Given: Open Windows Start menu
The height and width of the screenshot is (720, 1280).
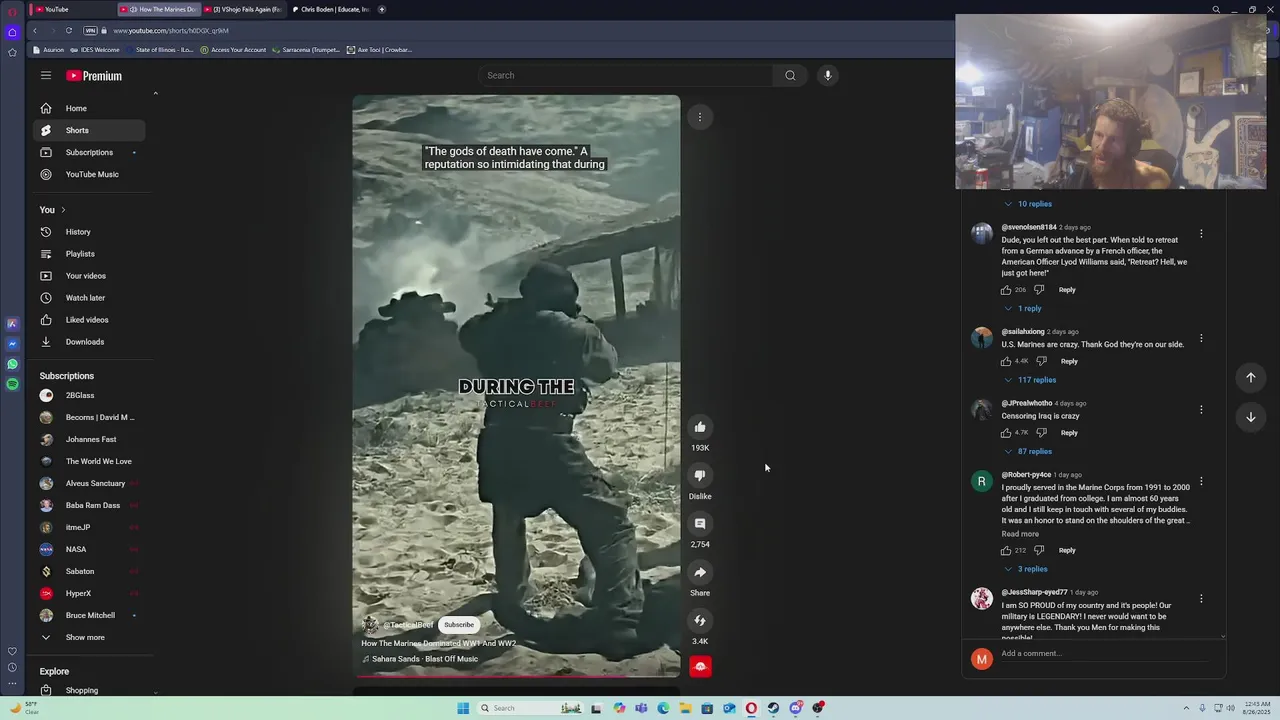Looking at the screenshot, I should (x=463, y=708).
